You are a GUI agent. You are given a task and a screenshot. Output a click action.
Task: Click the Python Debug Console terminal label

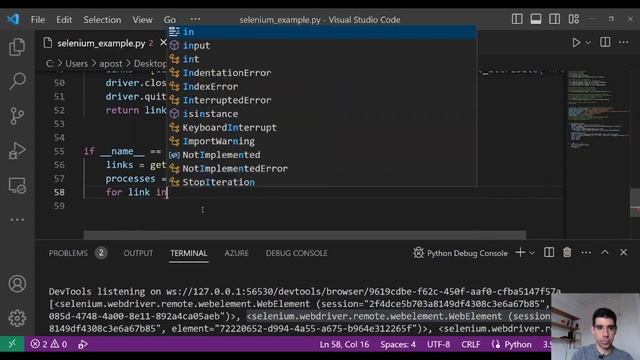pos(460,253)
